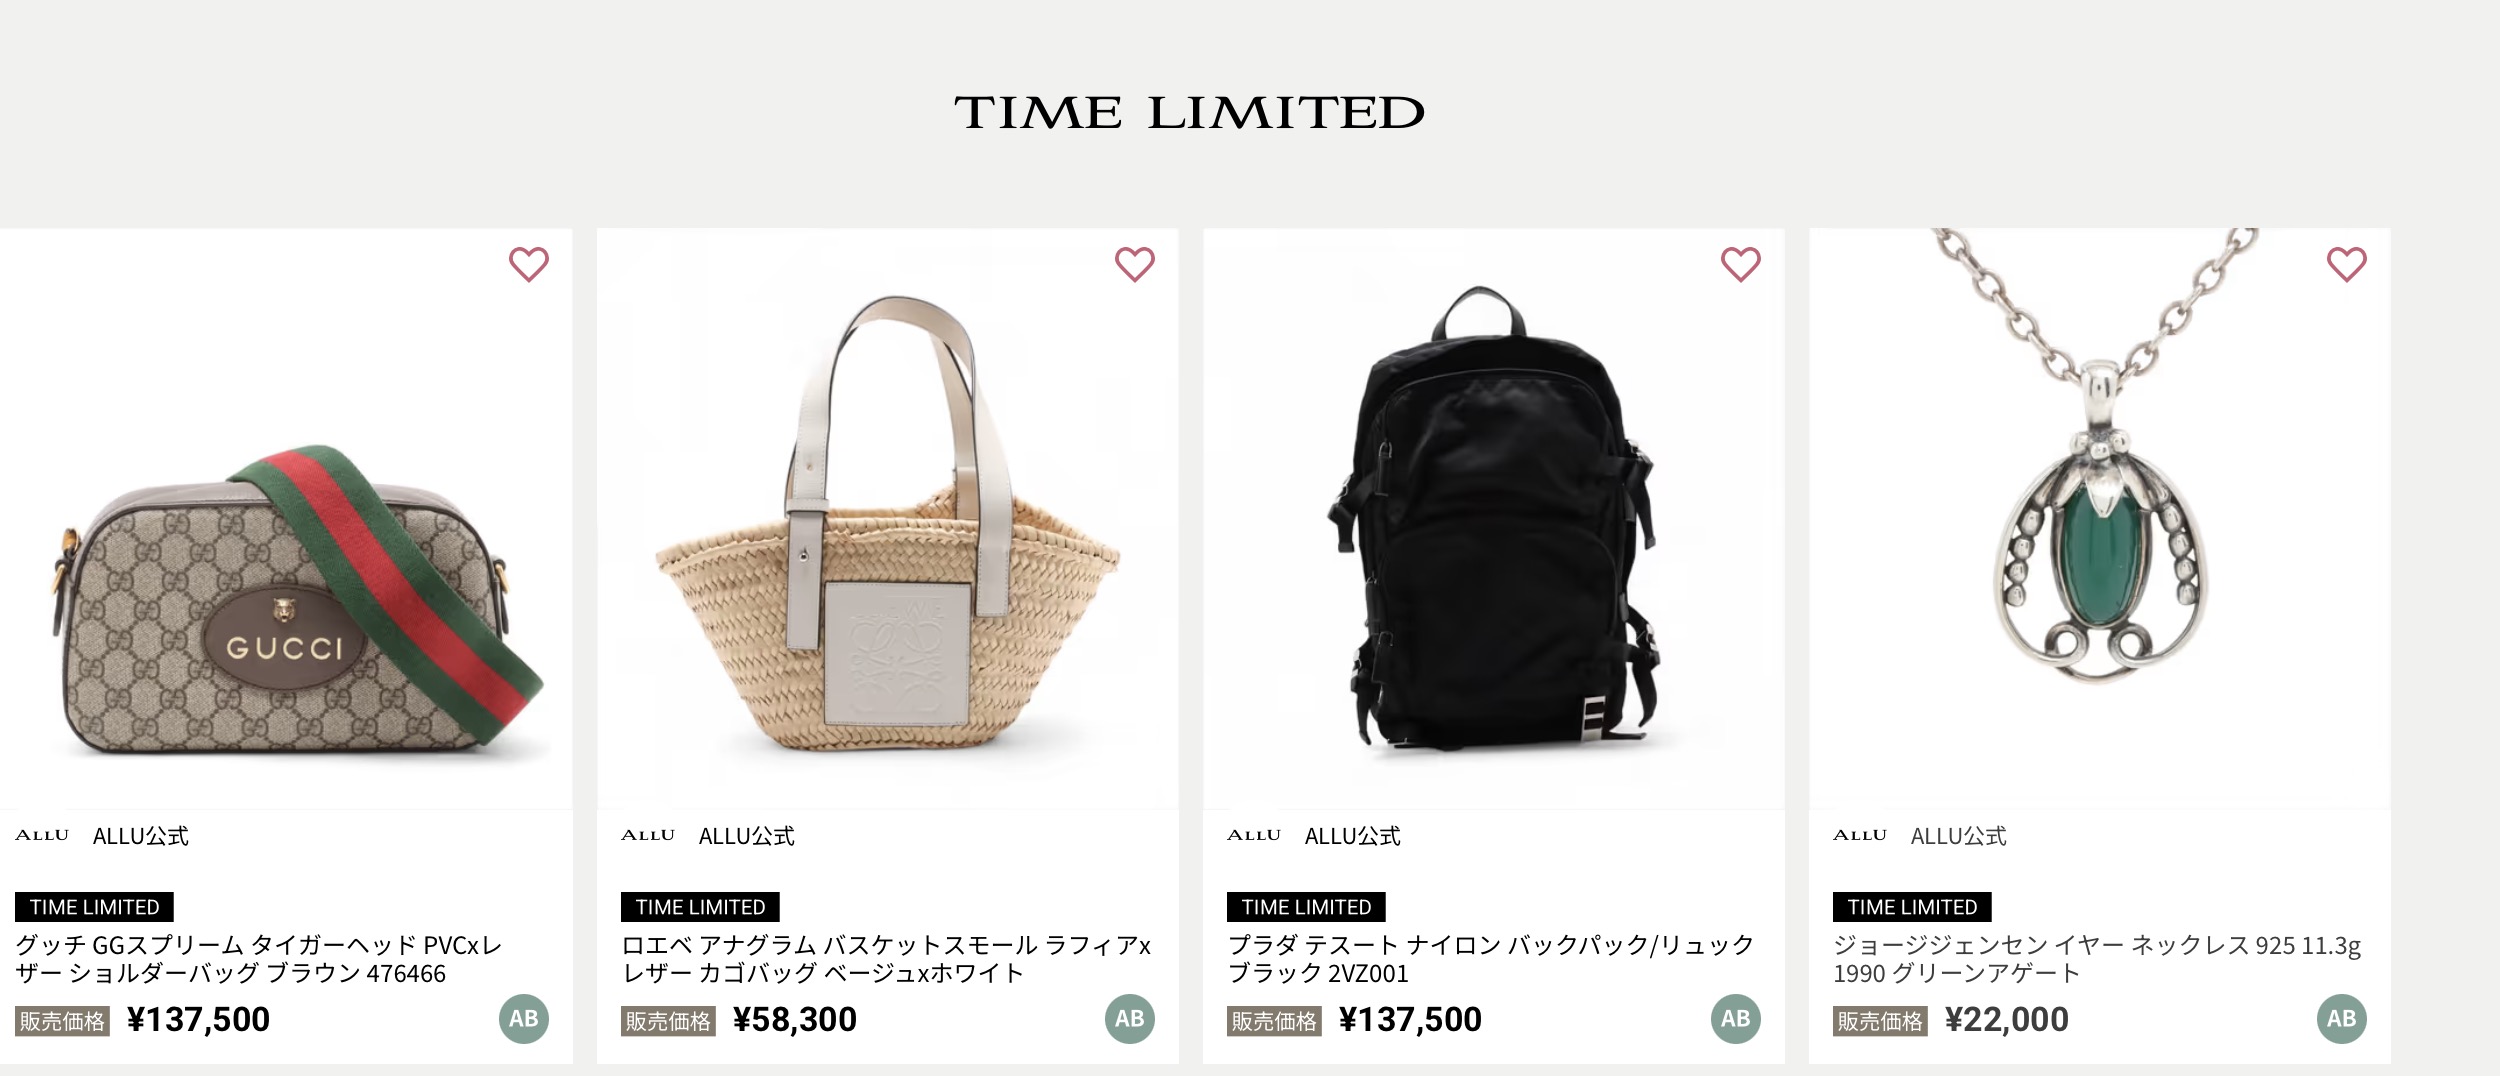Click heart icon on Georg Jensen necklace
2500x1076 pixels.
(x=2347, y=264)
